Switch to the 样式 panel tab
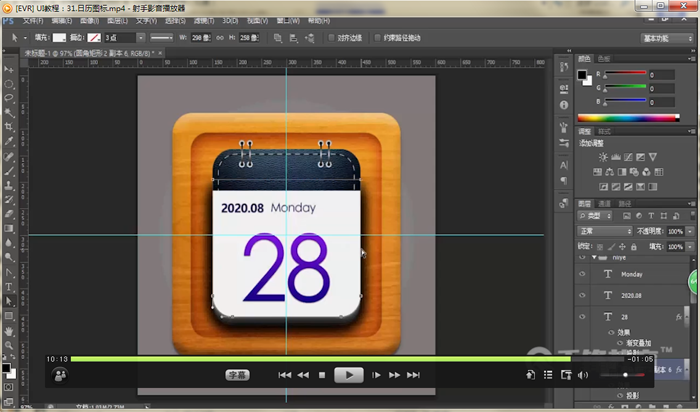 coord(604,132)
